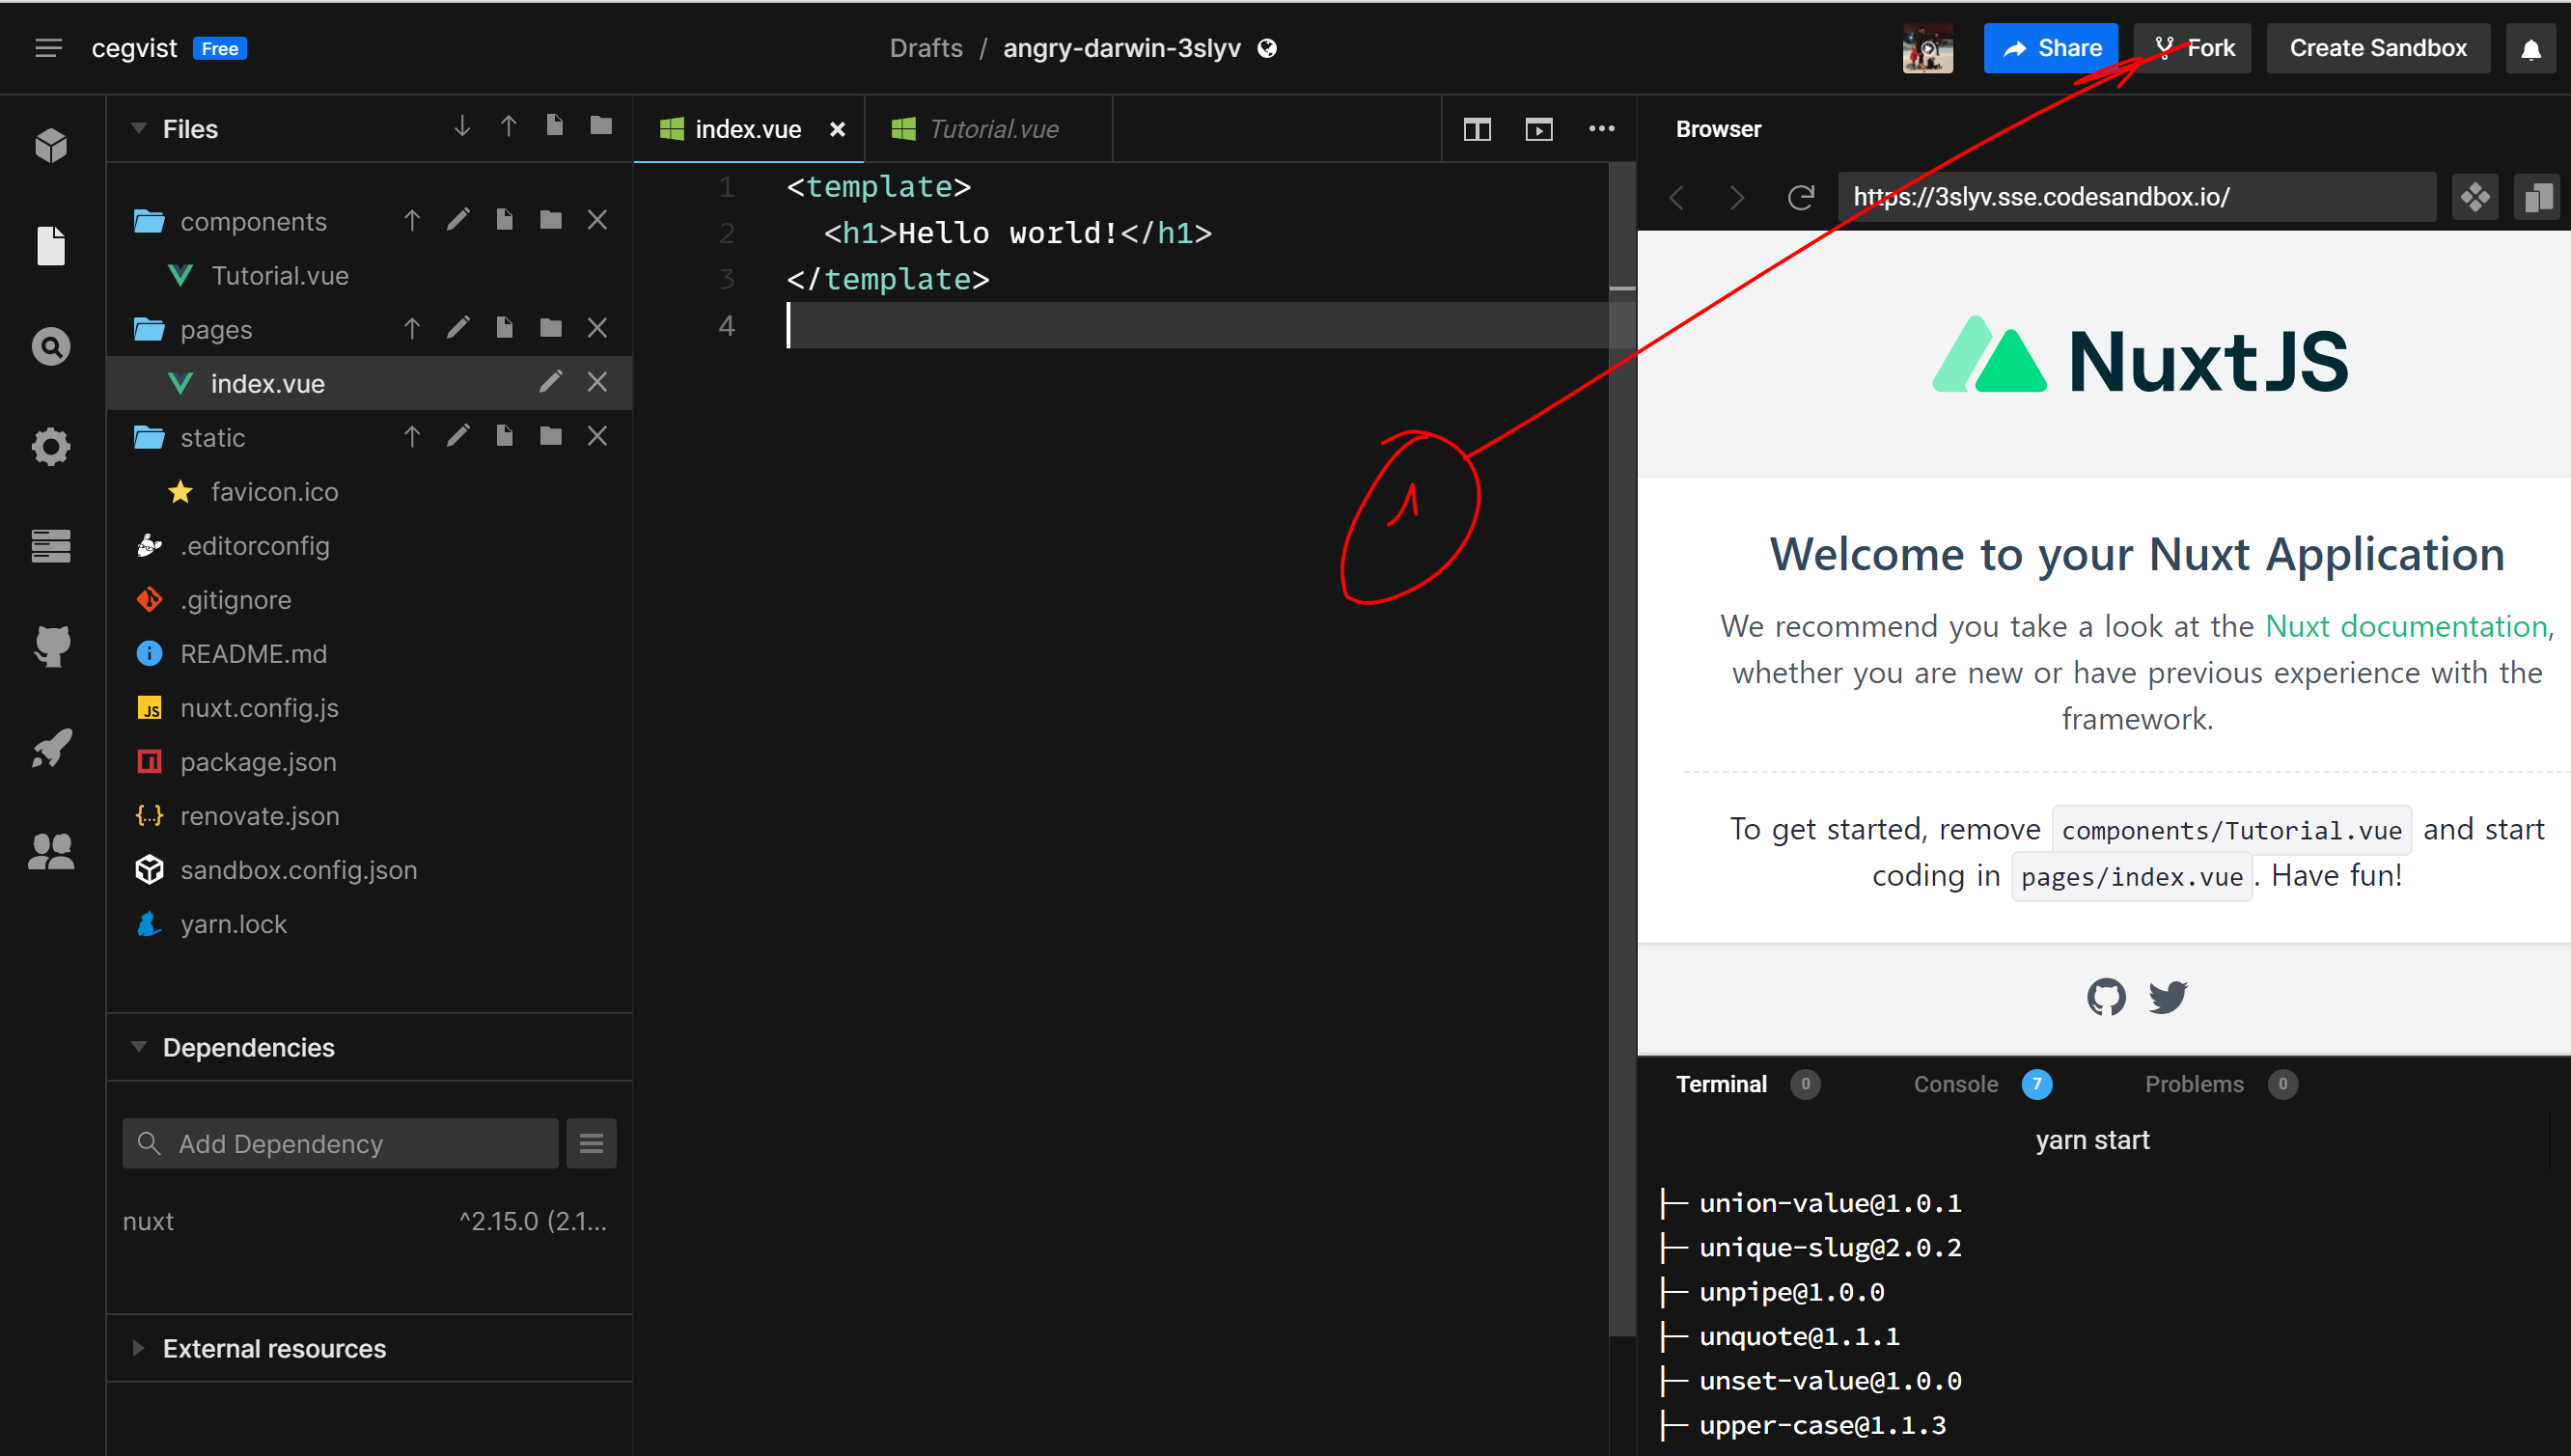This screenshot has height=1456, width=2571.
Task: Select the yarn start terminal tab
Action: tap(2092, 1140)
